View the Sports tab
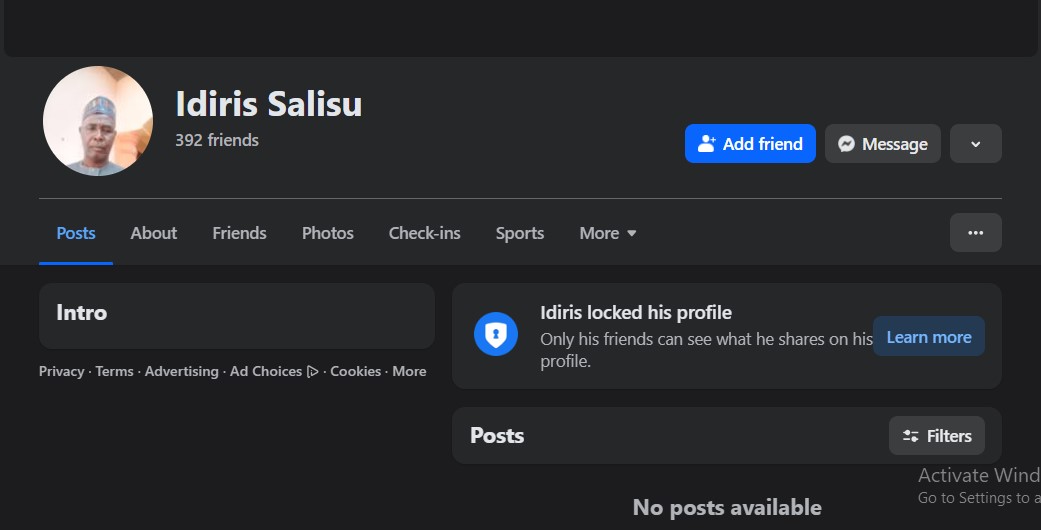The image size is (1041, 530). coord(520,233)
